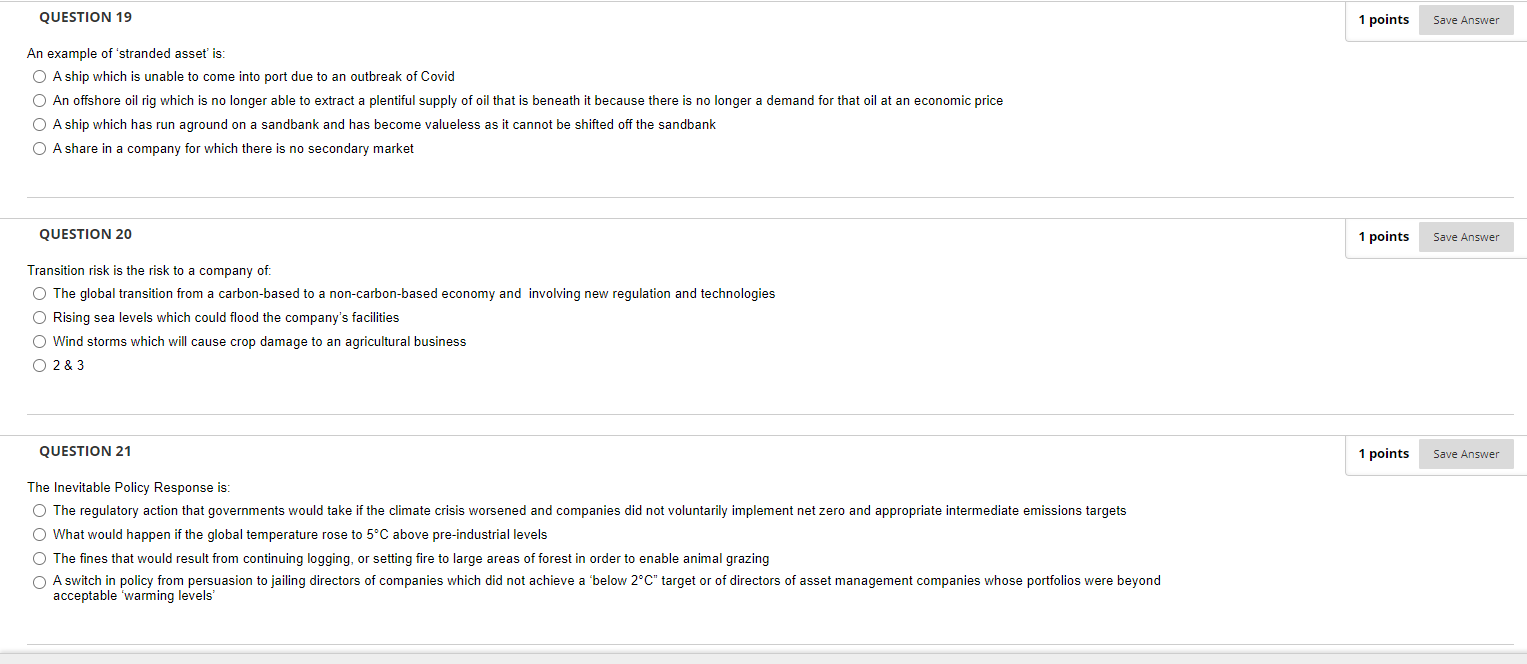Choose the global transition answer for Question 20
Image resolution: width=1527 pixels, height=664 pixels.
[39, 293]
